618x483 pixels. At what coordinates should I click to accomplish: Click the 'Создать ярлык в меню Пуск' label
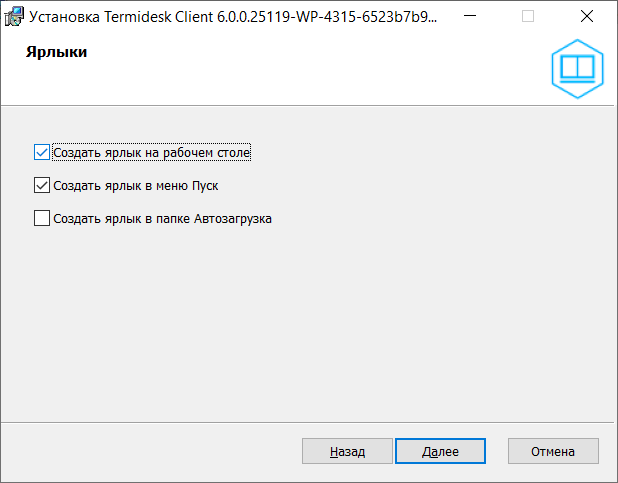coord(135,185)
